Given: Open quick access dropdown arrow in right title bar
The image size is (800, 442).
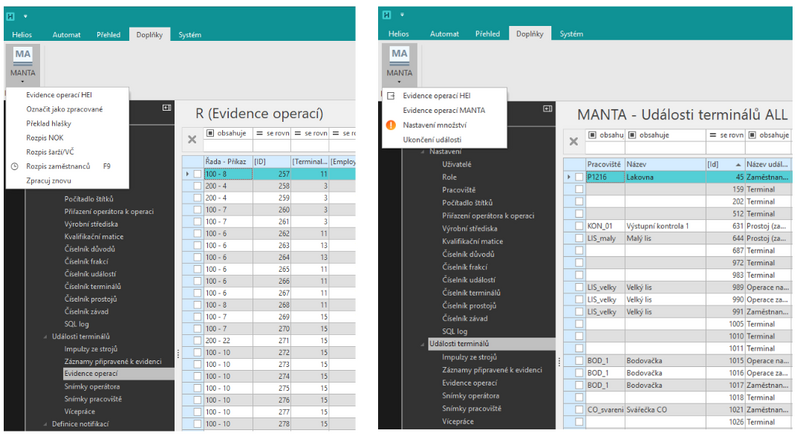Looking at the screenshot, I should pyautogui.click(x=402, y=15).
